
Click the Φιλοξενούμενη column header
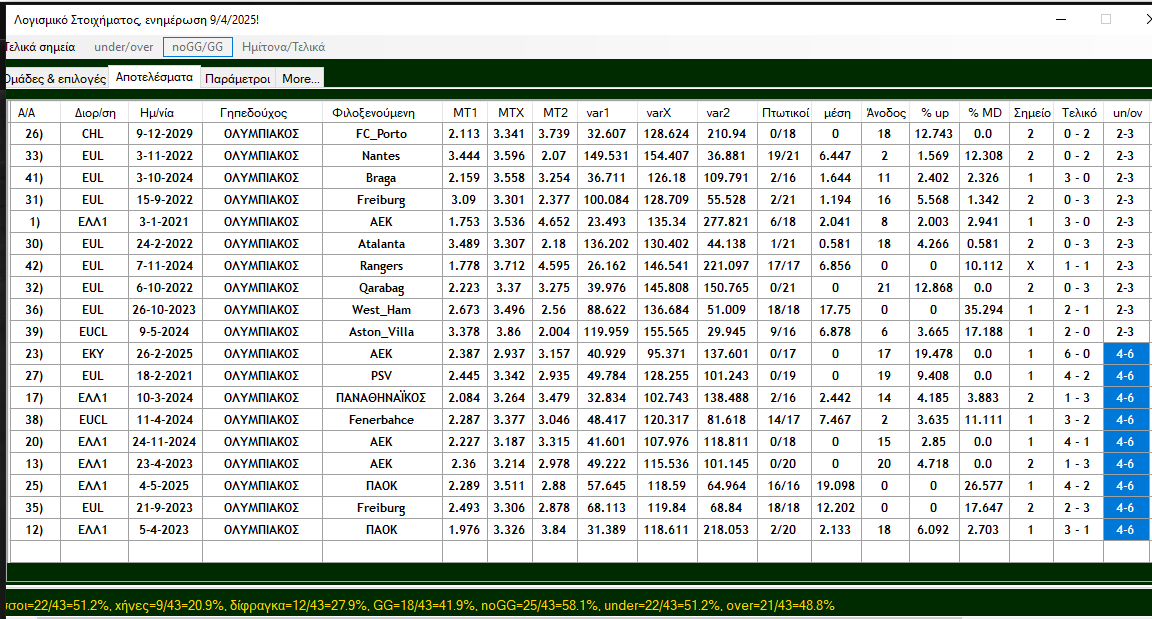point(382,113)
